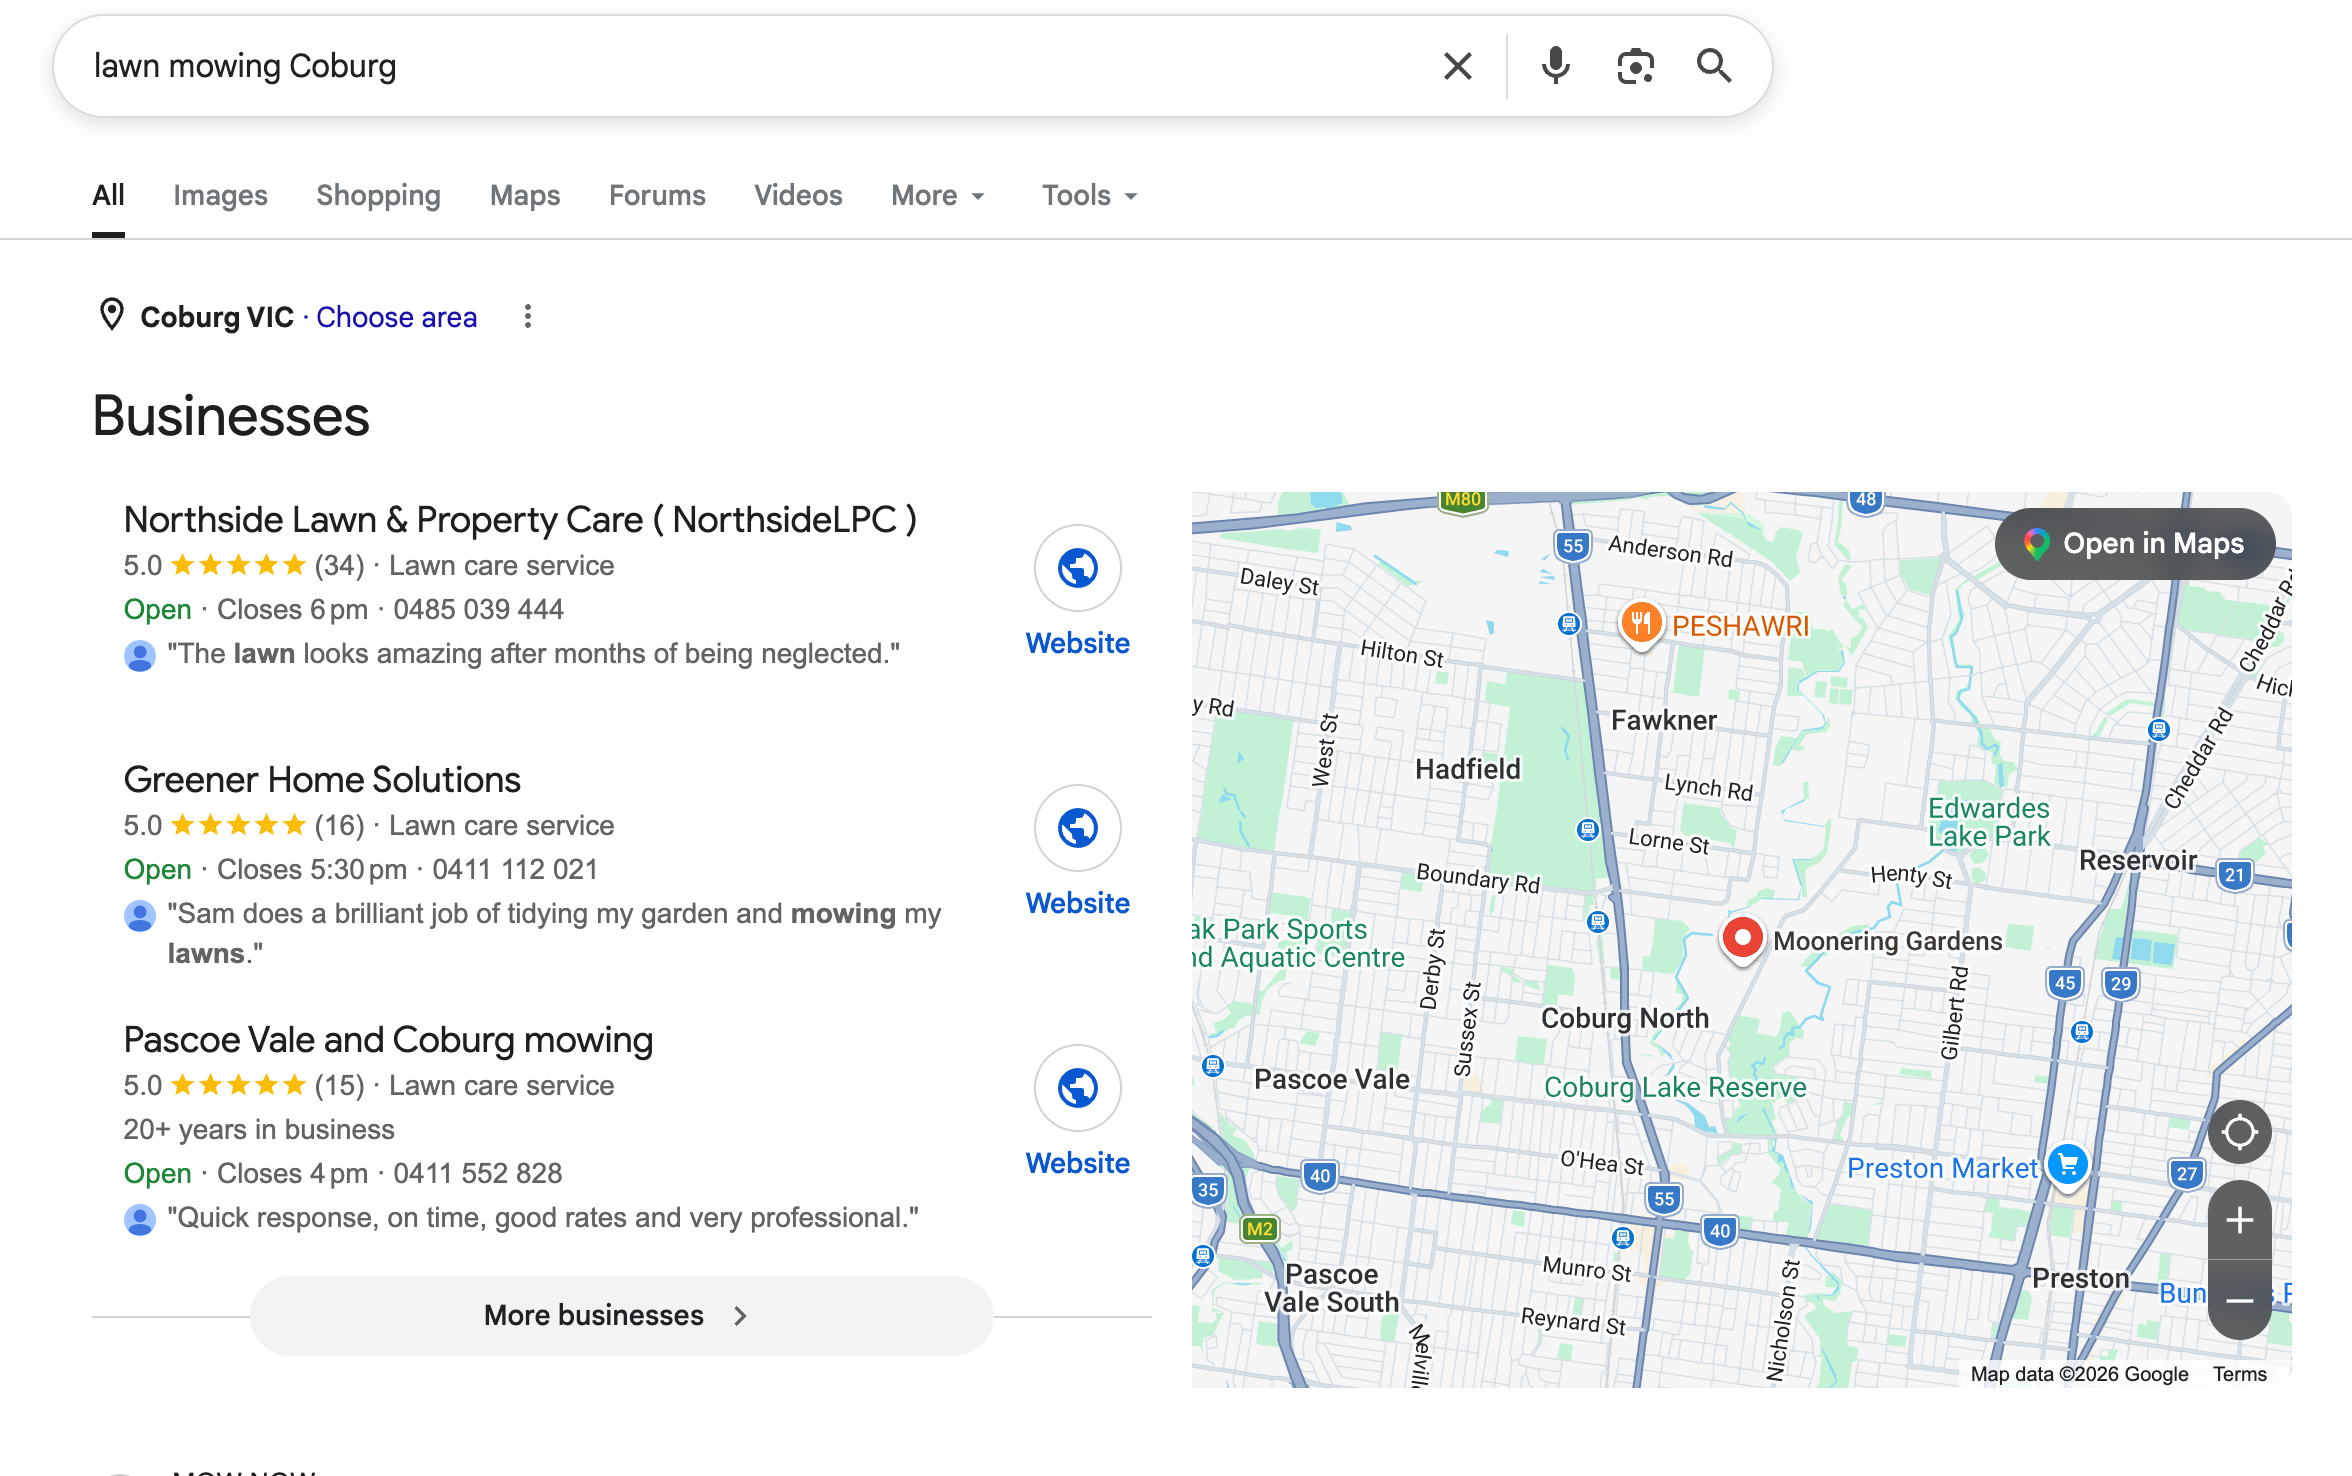The image size is (2352, 1476).
Task: Click '20+ years in business' text
Action: click(x=258, y=1130)
